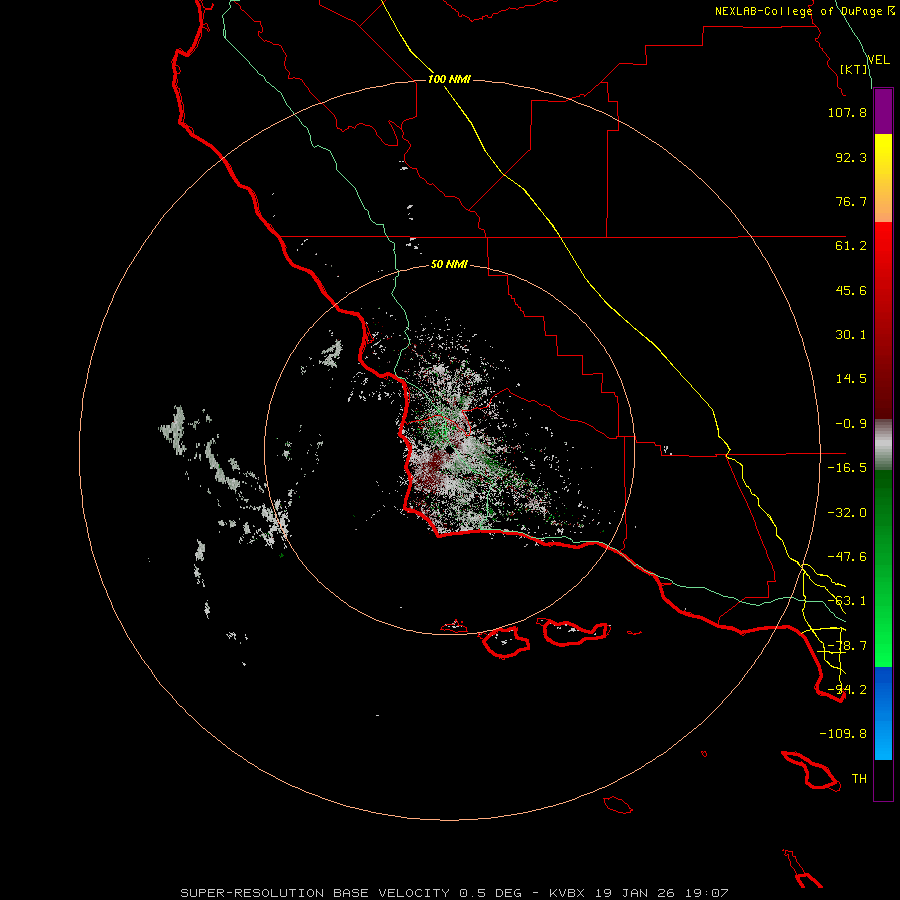Click the TH legend label
This screenshot has width=900, height=900.
[x=859, y=779]
